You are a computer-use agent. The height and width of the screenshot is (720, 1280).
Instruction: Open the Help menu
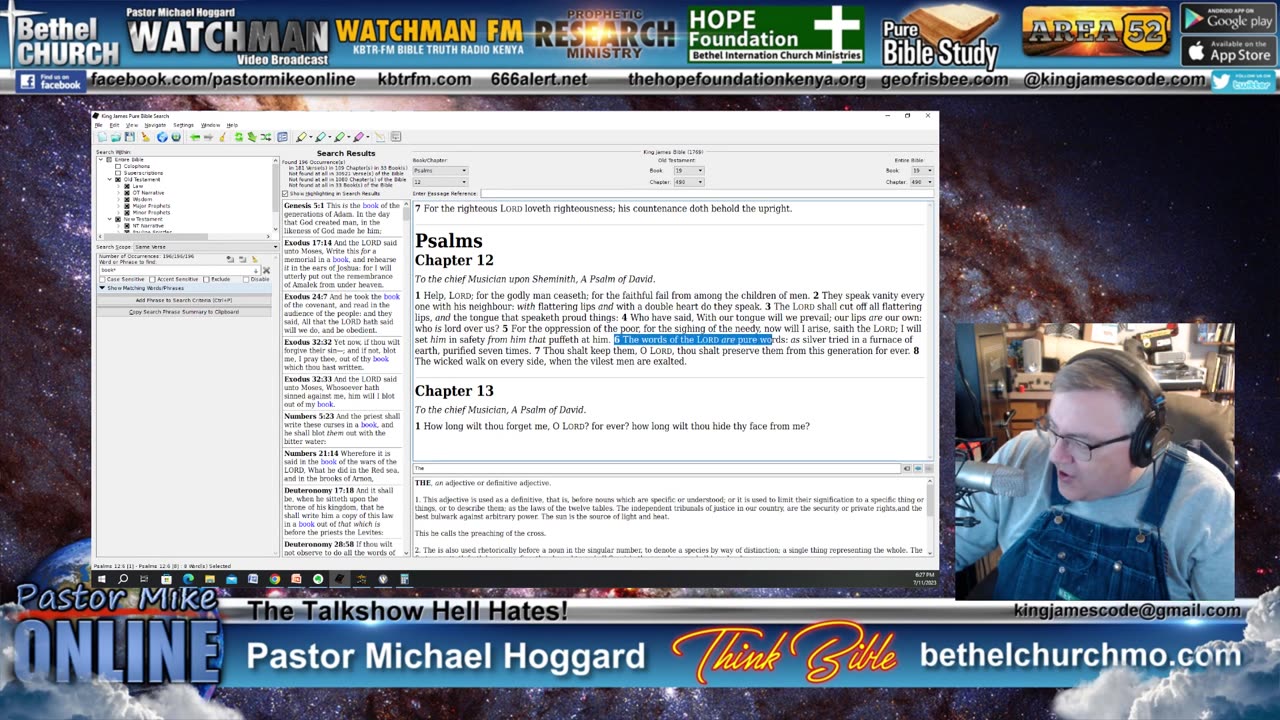232,125
